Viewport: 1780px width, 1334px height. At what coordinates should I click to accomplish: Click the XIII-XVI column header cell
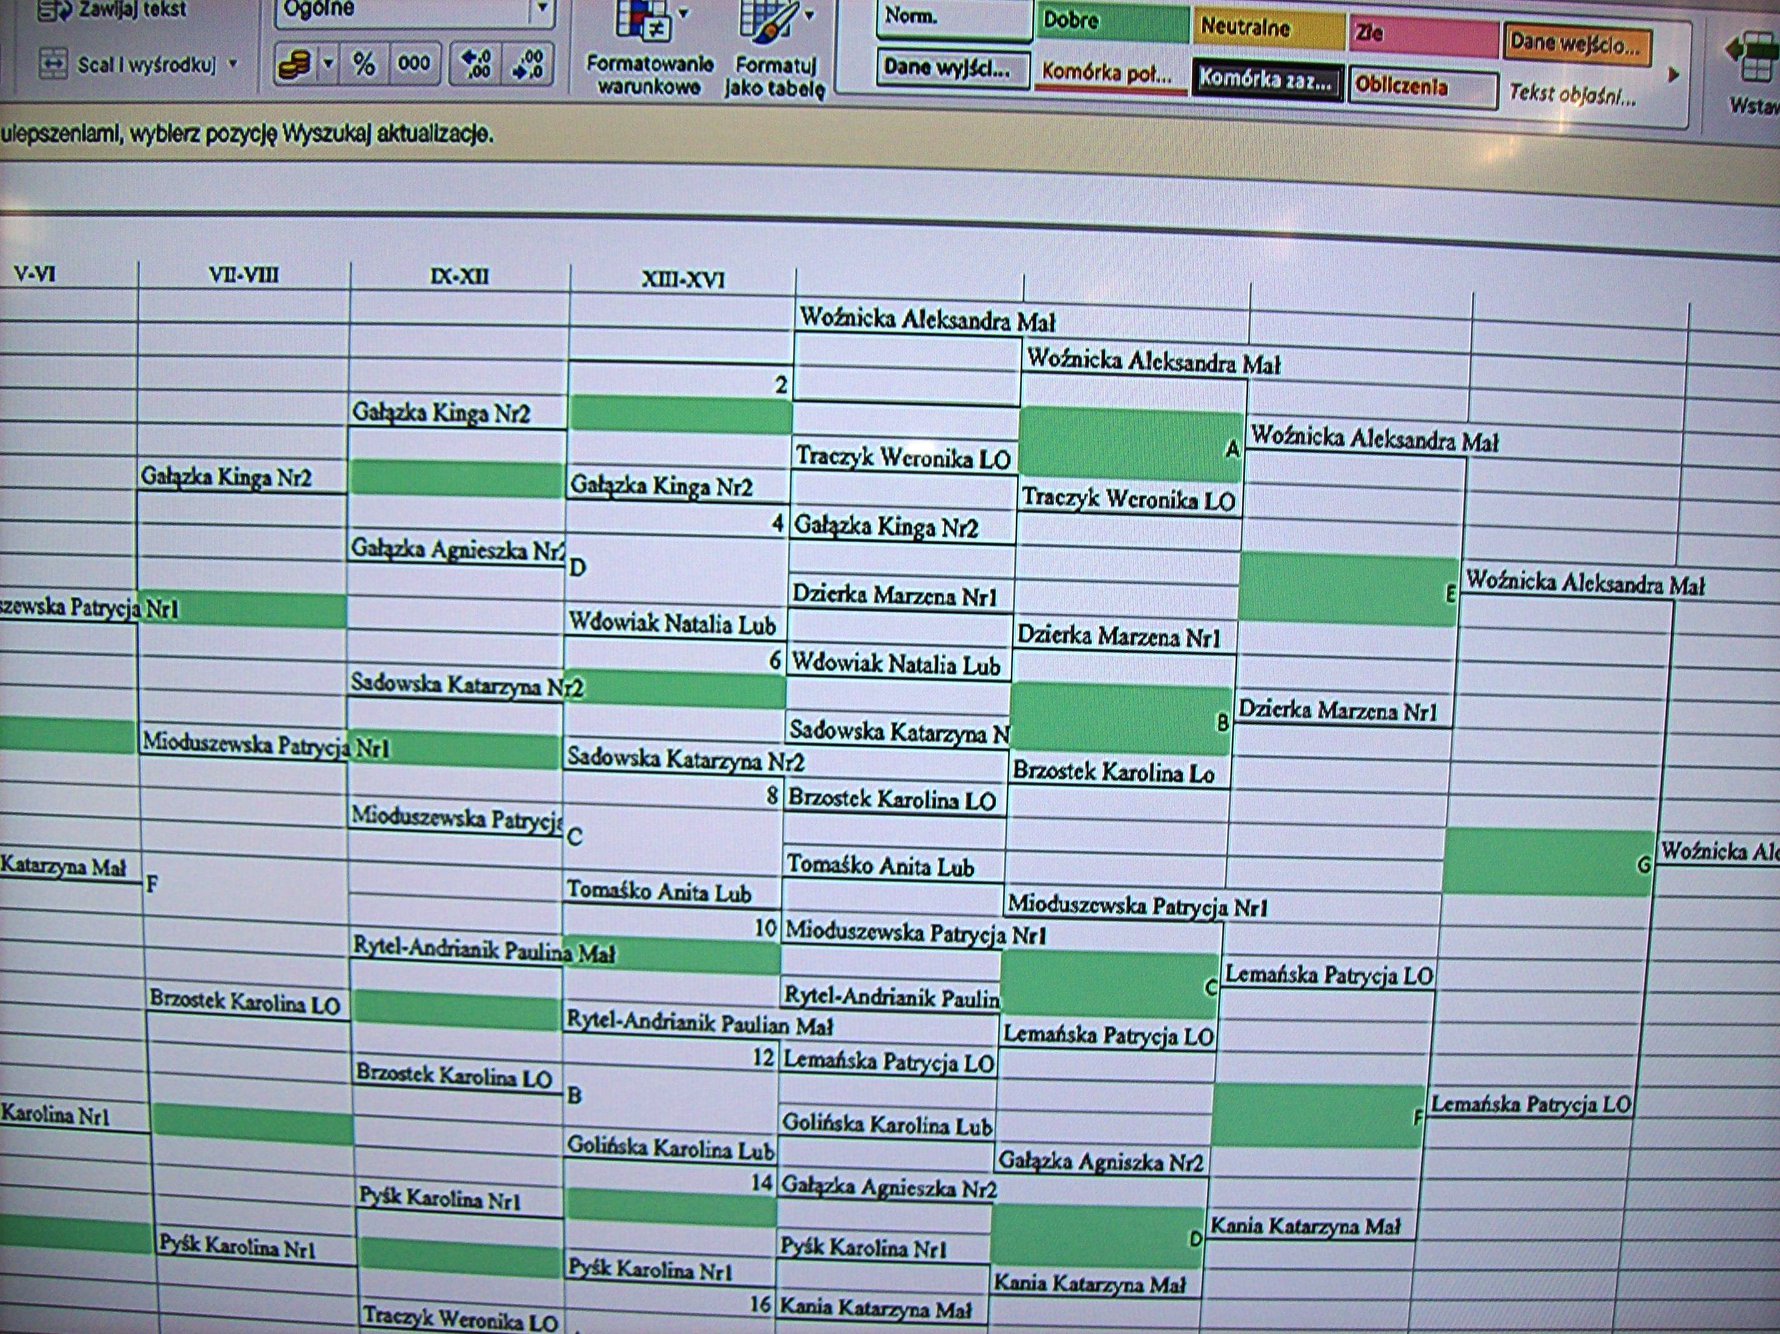pos(683,280)
